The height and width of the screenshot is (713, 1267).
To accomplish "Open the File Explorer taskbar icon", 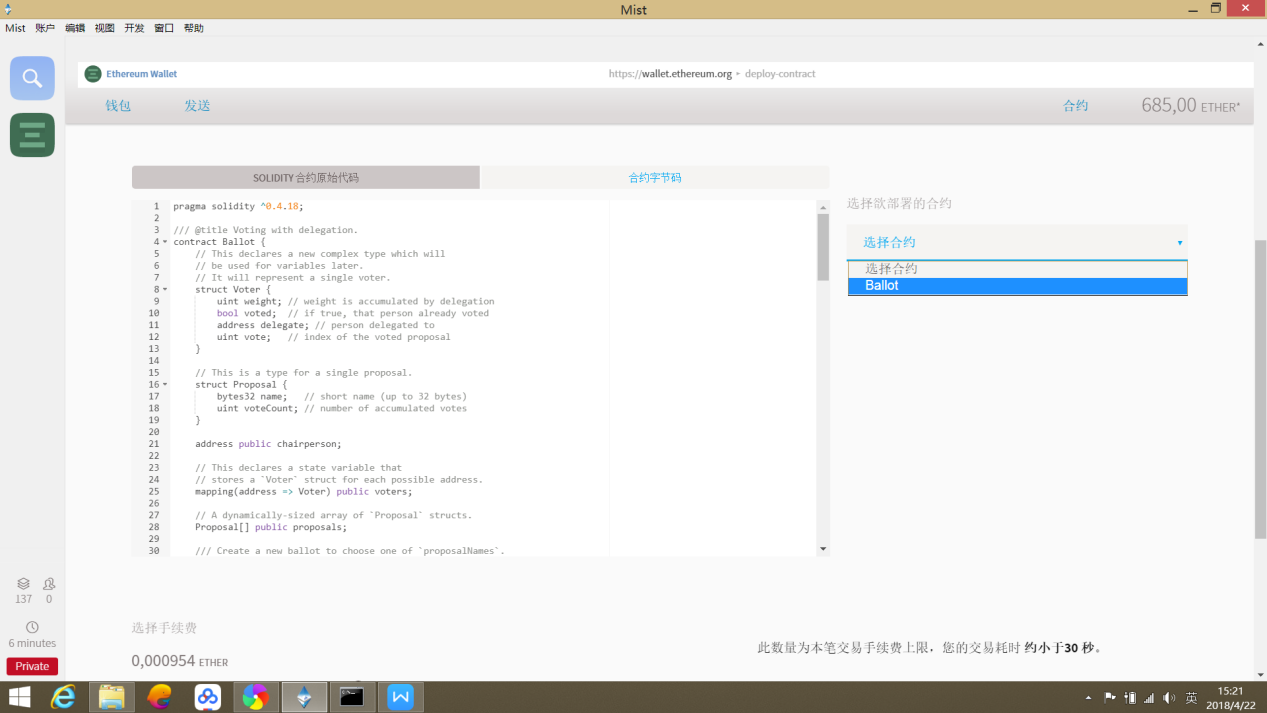I will click(112, 696).
